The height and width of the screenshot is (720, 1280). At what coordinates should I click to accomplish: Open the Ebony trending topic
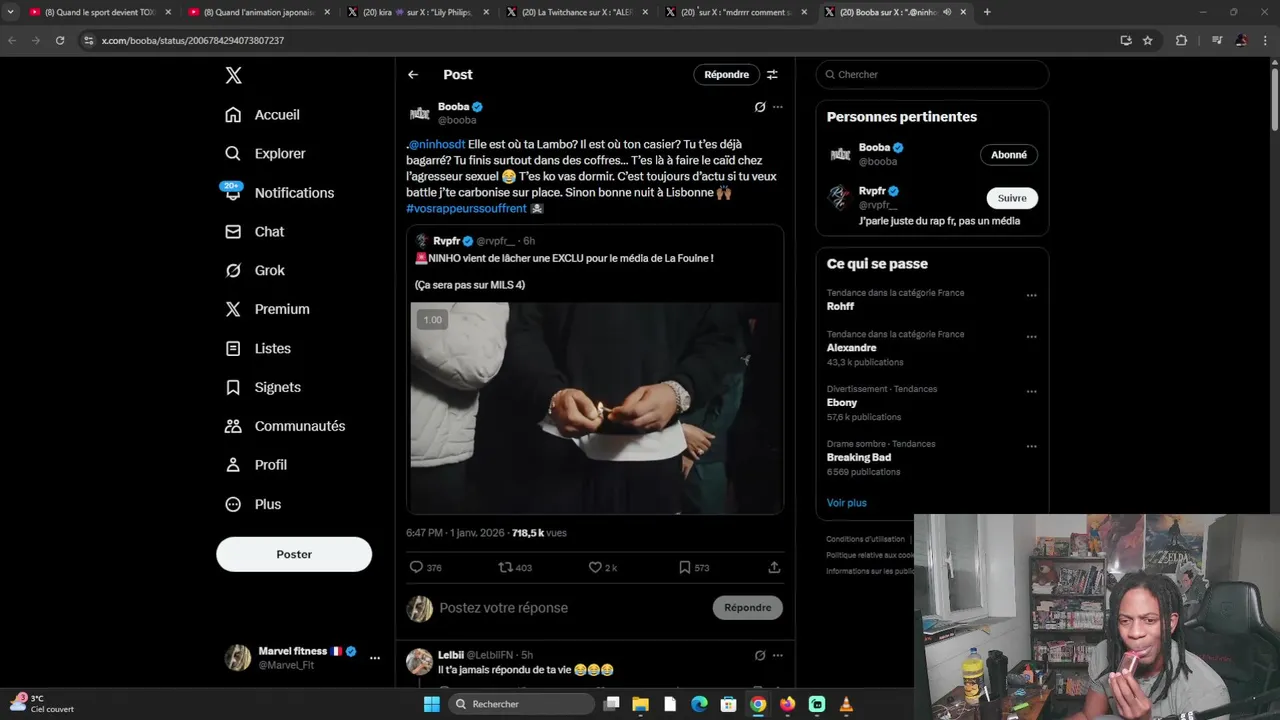(x=842, y=403)
